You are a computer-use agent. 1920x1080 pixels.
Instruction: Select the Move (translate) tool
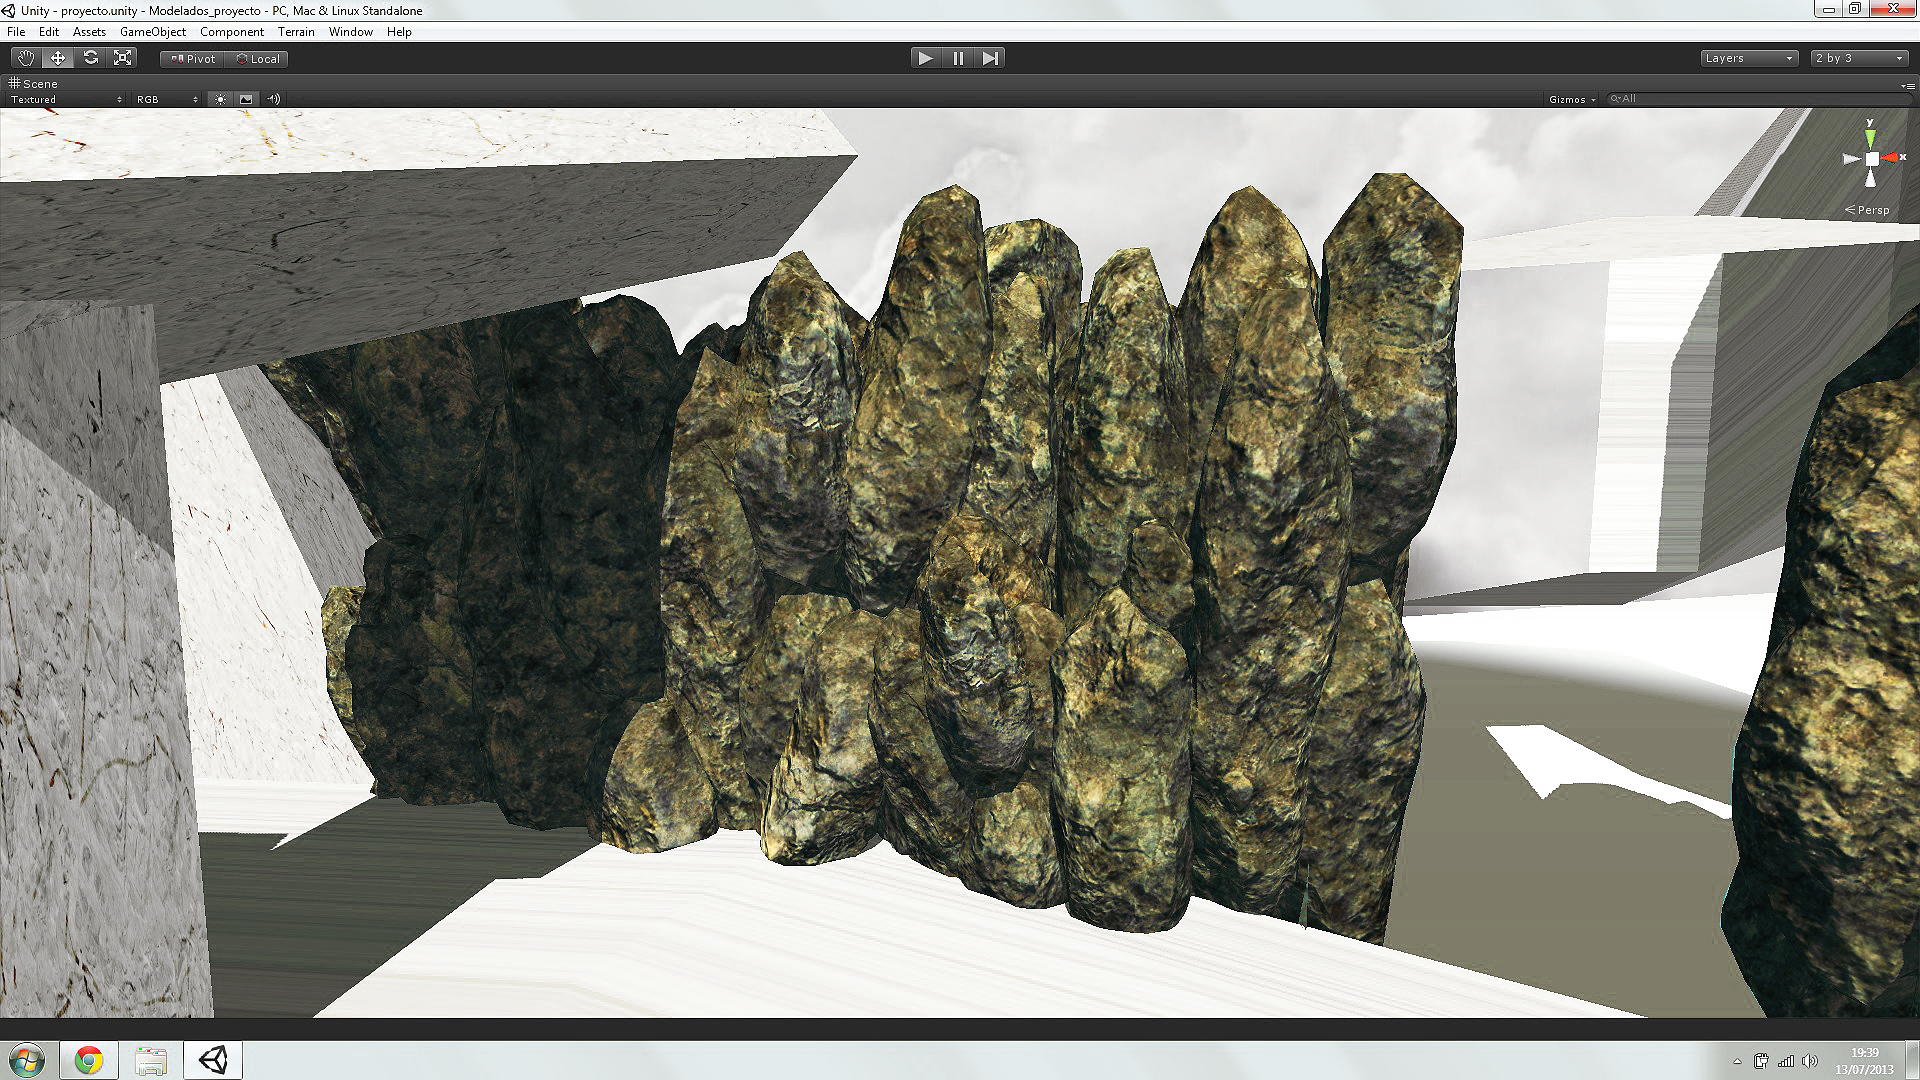[58, 58]
